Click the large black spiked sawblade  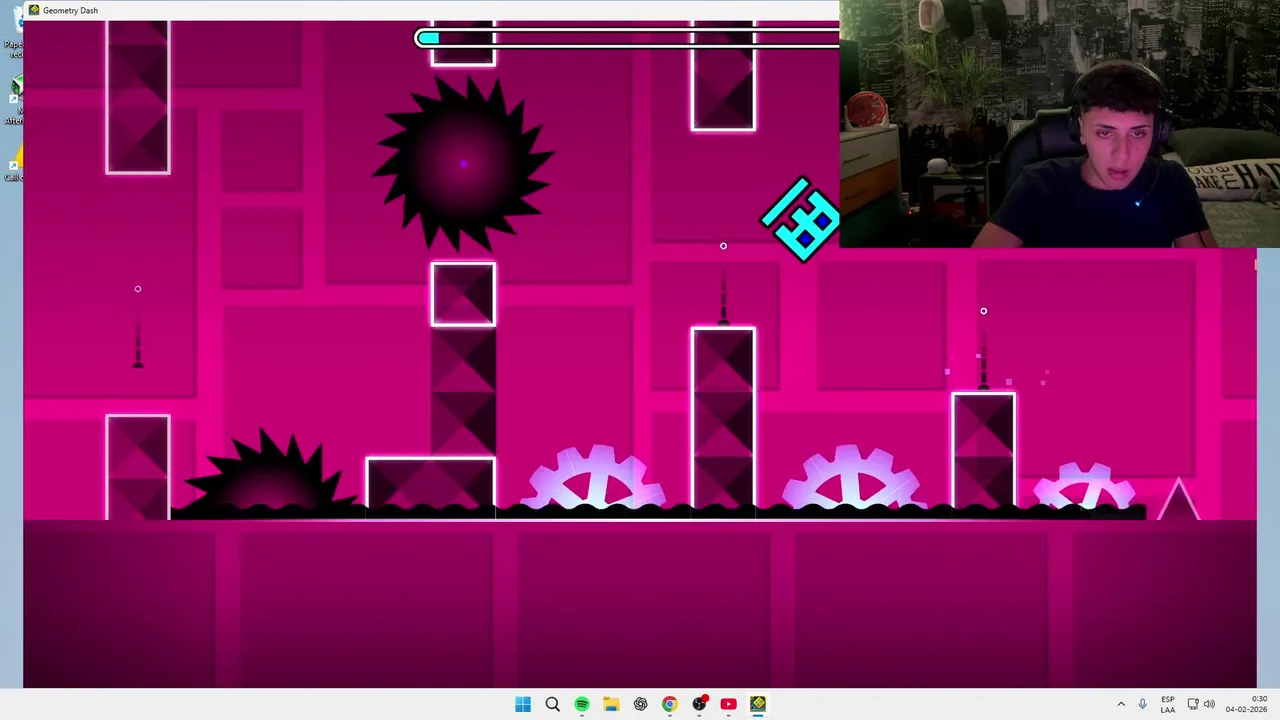pyautogui.click(x=463, y=163)
